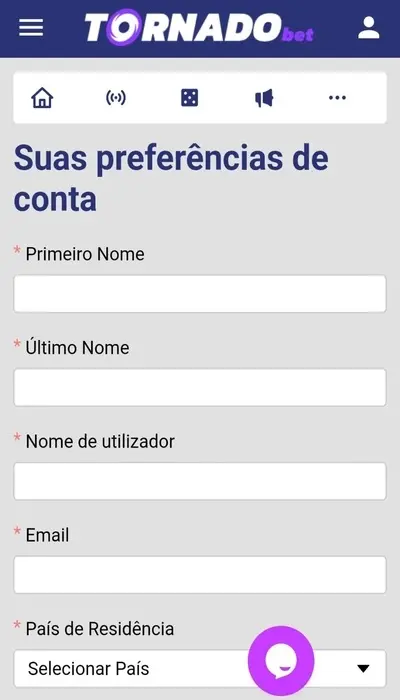400x700 pixels.
Task: Click the Email input box
Action: tap(200, 575)
